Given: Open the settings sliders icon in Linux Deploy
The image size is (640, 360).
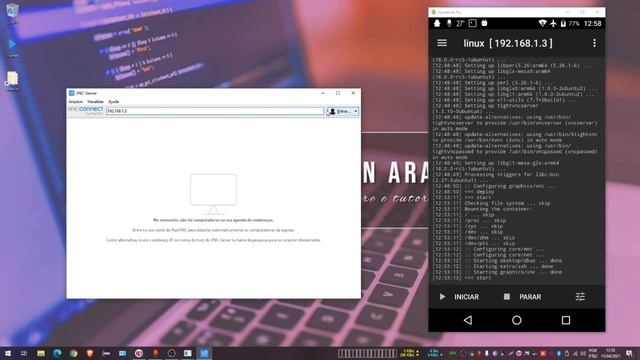Looking at the screenshot, I should pyautogui.click(x=580, y=297).
